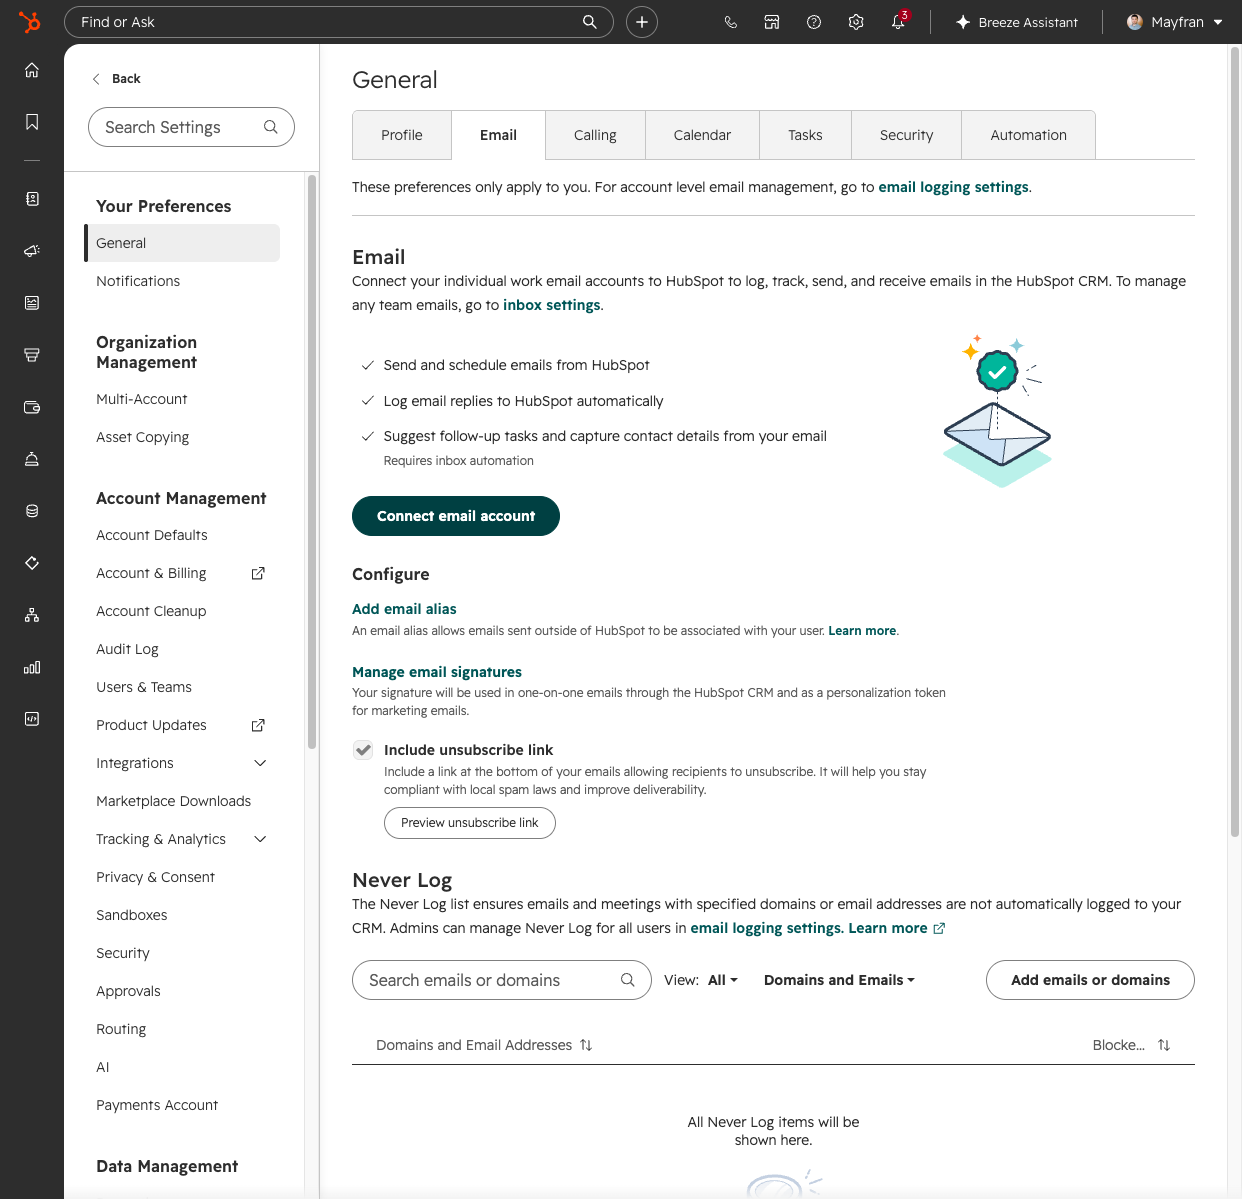Click the Find or Ask search bar
The width and height of the screenshot is (1242, 1199).
(x=338, y=22)
